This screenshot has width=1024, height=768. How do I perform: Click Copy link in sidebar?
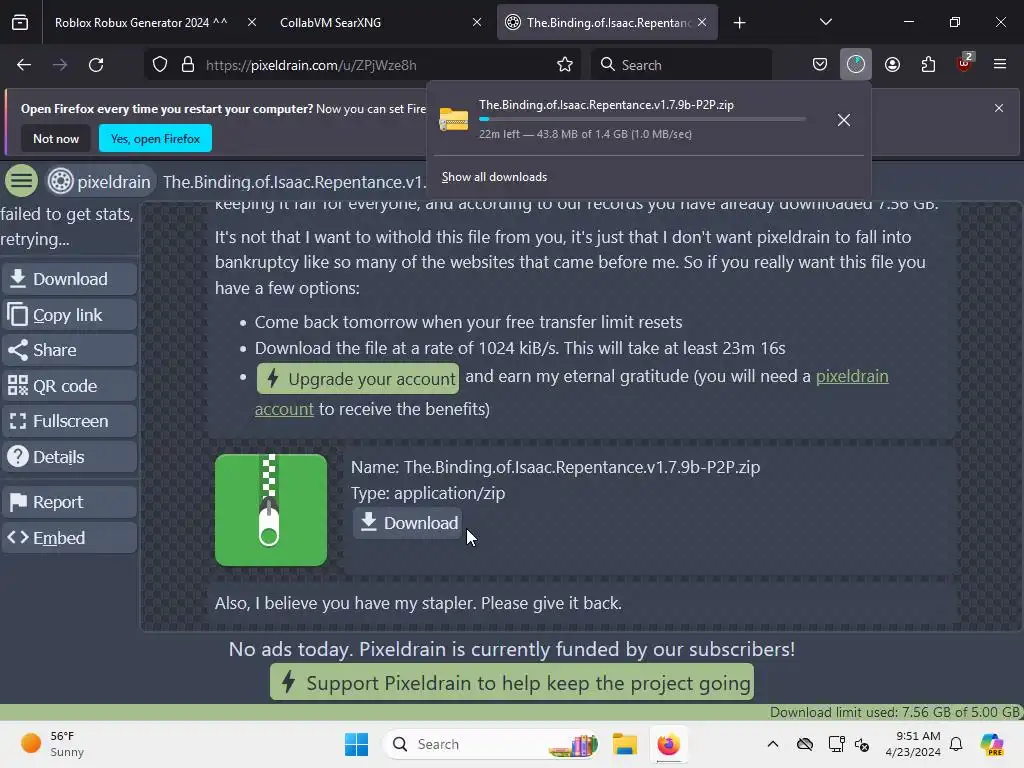tap(69, 315)
